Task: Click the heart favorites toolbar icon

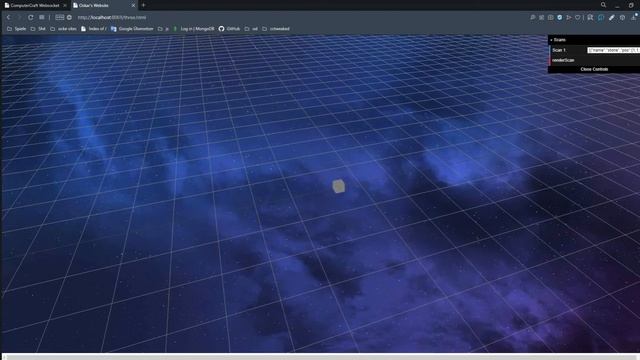Action: (x=578, y=18)
